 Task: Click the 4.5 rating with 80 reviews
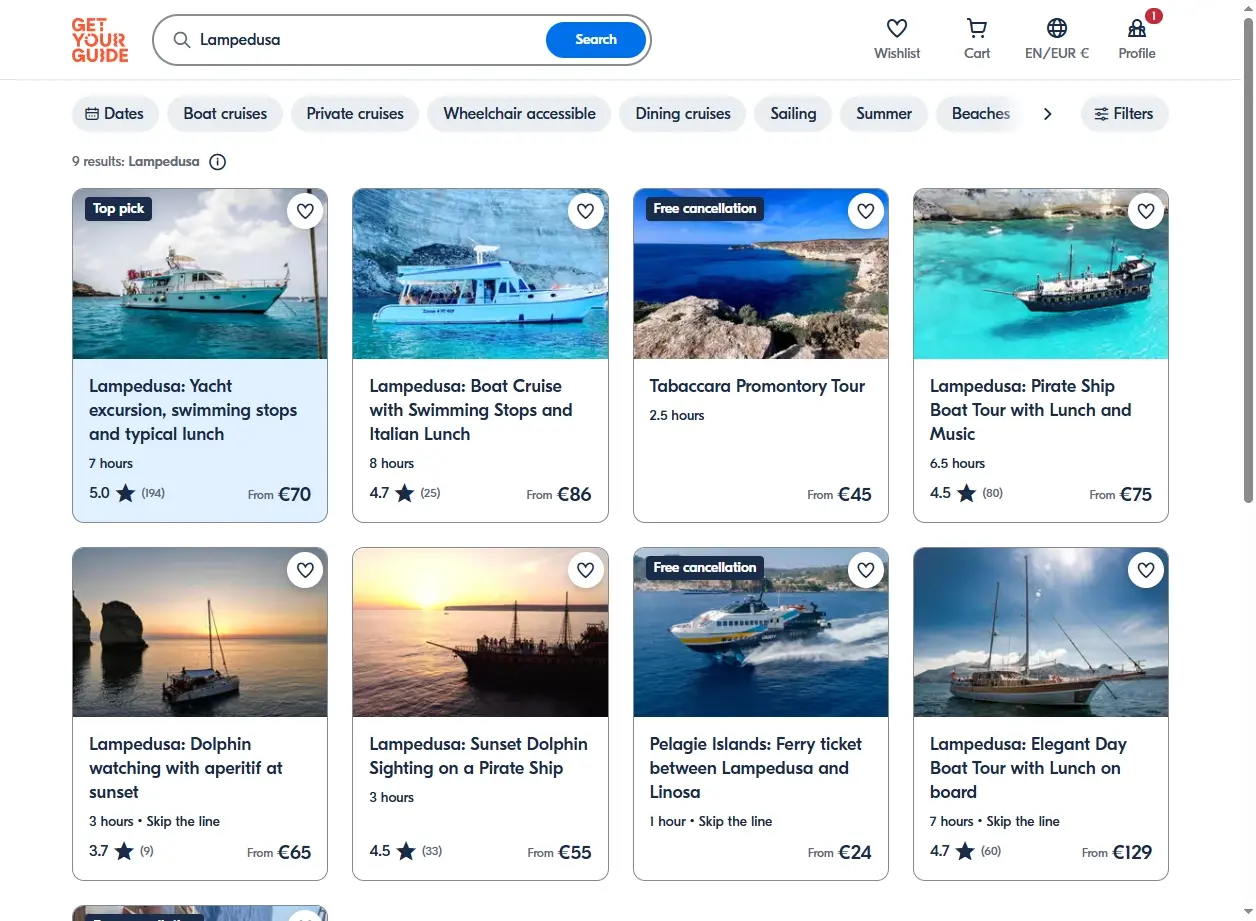point(966,493)
